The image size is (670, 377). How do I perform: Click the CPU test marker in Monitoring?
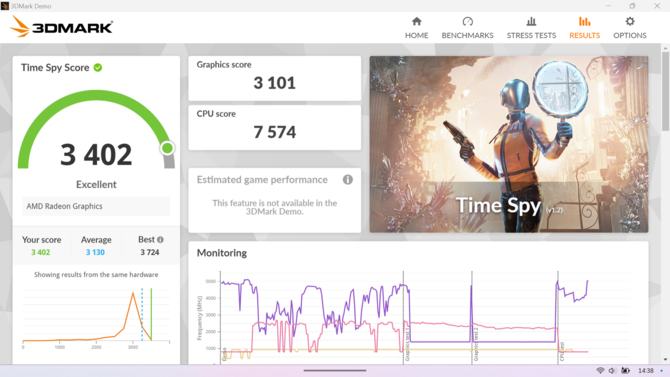(558, 317)
